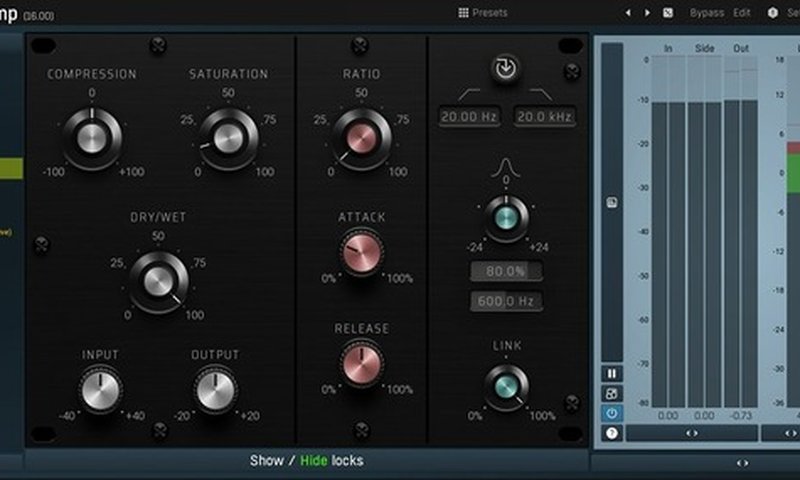The width and height of the screenshot is (800, 480).
Task: Pause the level meters
Action: [611, 373]
